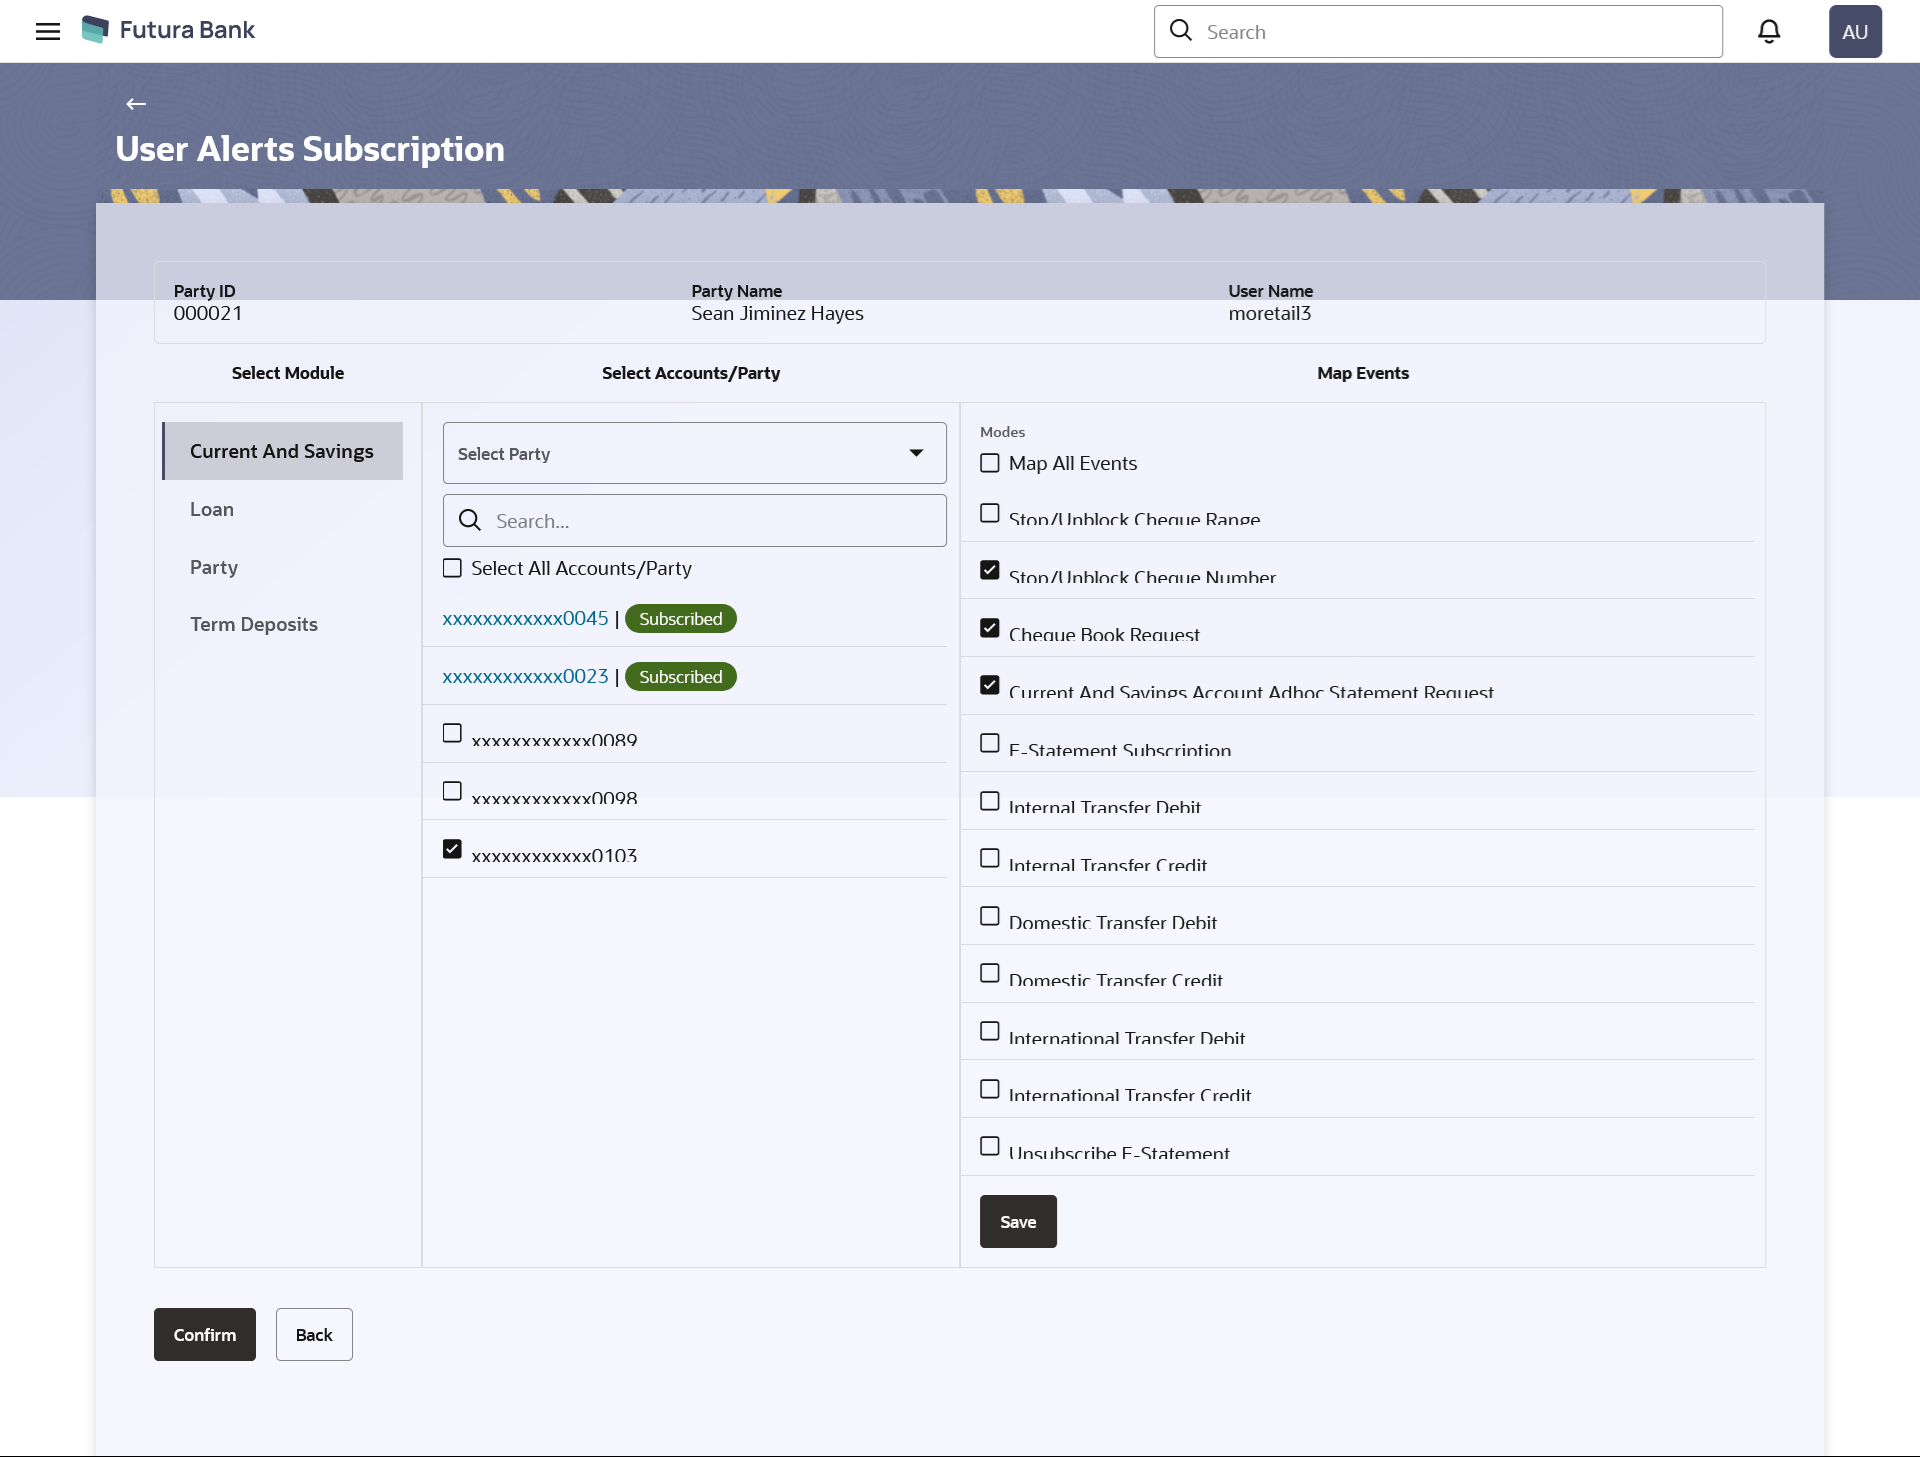The height and width of the screenshot is (1457, 1920).
Task: Click the back arrow above page title
Action: [x=136, y=104]
